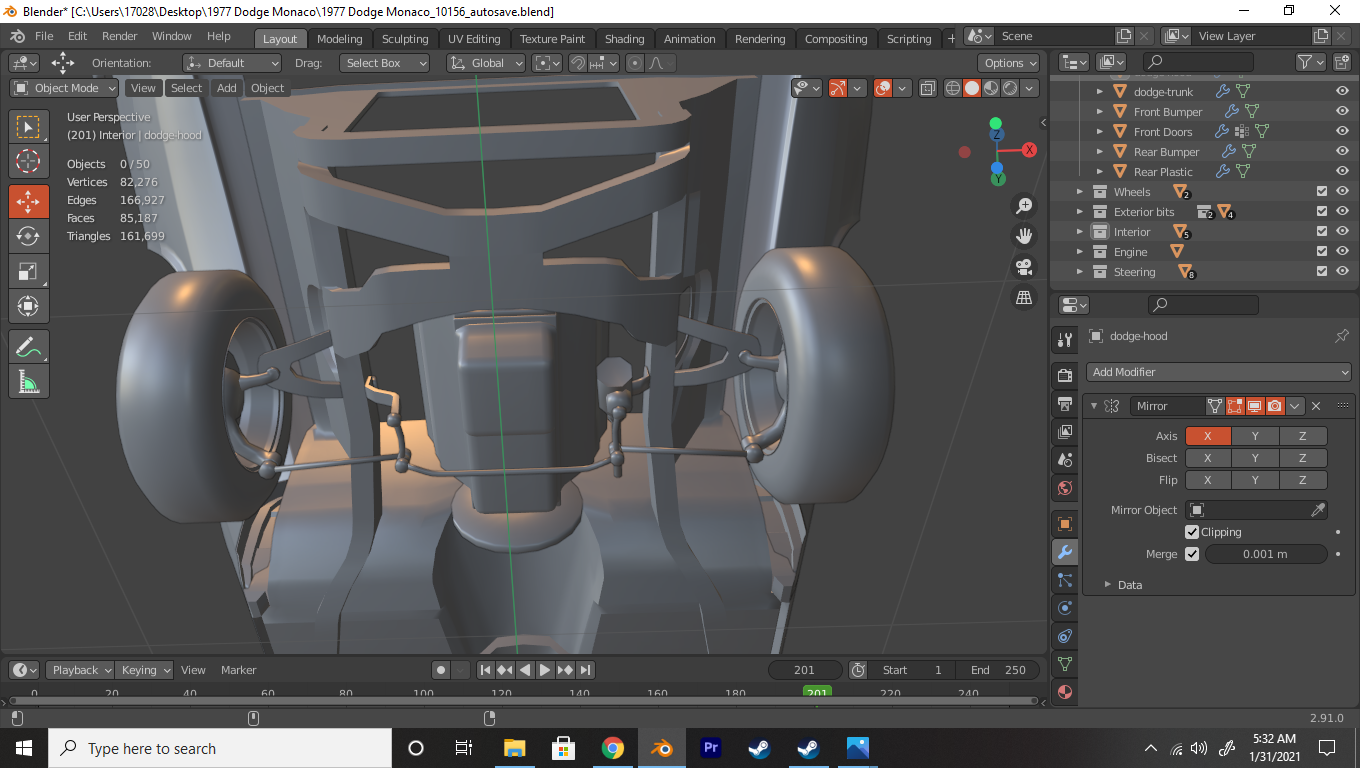Screen dimensions: 1360x768
Task: Open the Object properties tab
Action: point(1065,524)
